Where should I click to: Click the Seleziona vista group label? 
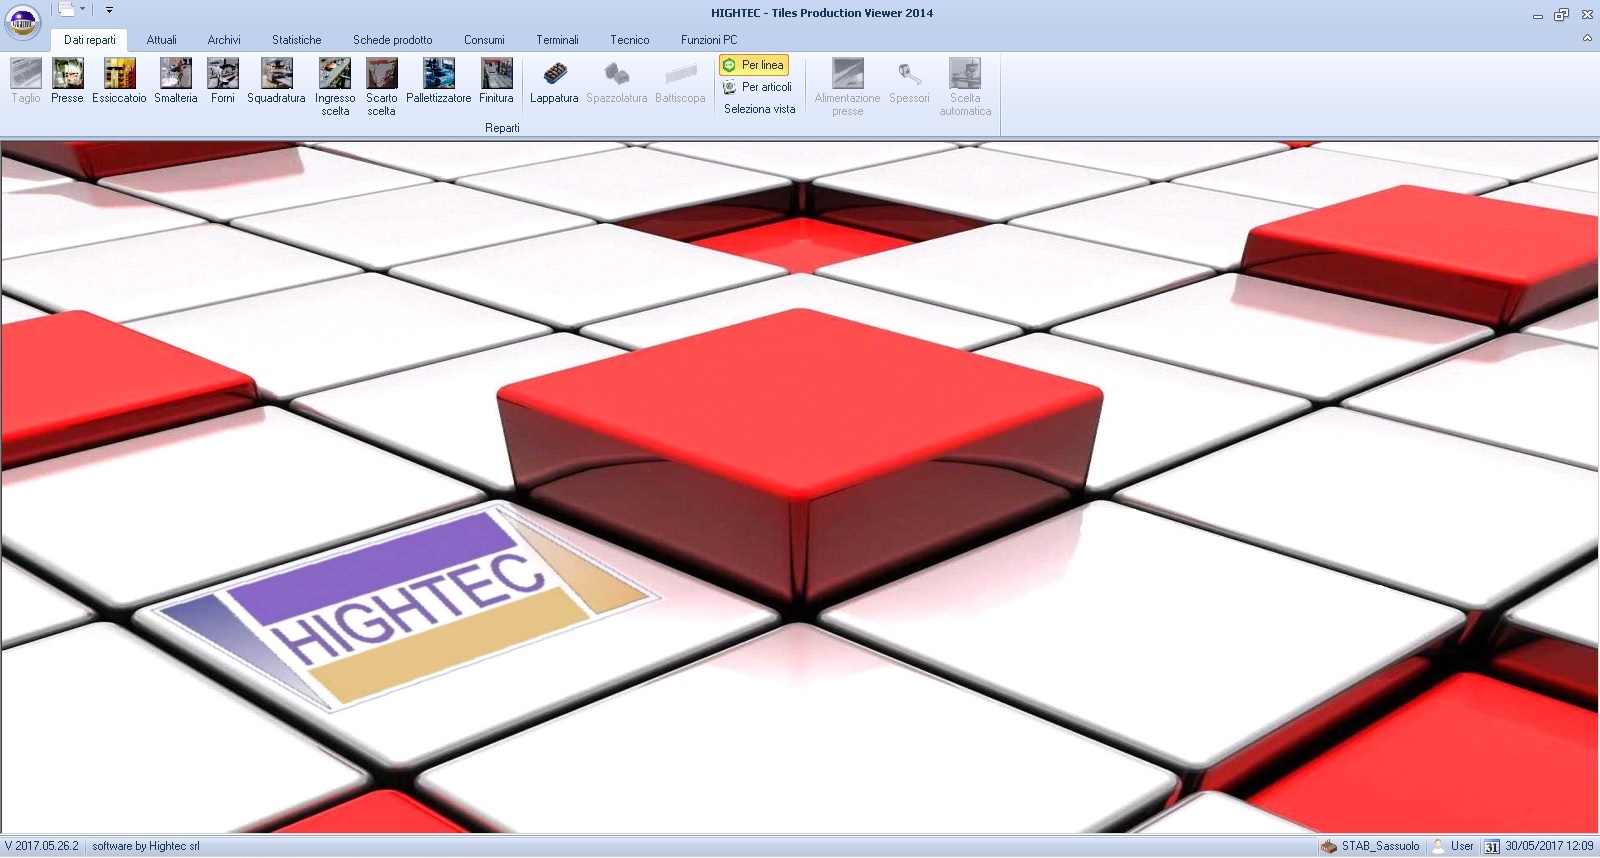[760, 109]
